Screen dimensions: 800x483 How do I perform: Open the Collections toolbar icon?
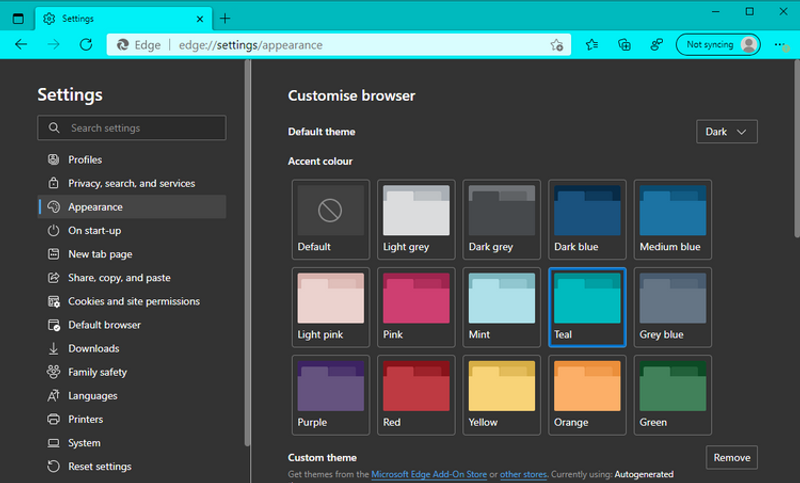(624, 44)
